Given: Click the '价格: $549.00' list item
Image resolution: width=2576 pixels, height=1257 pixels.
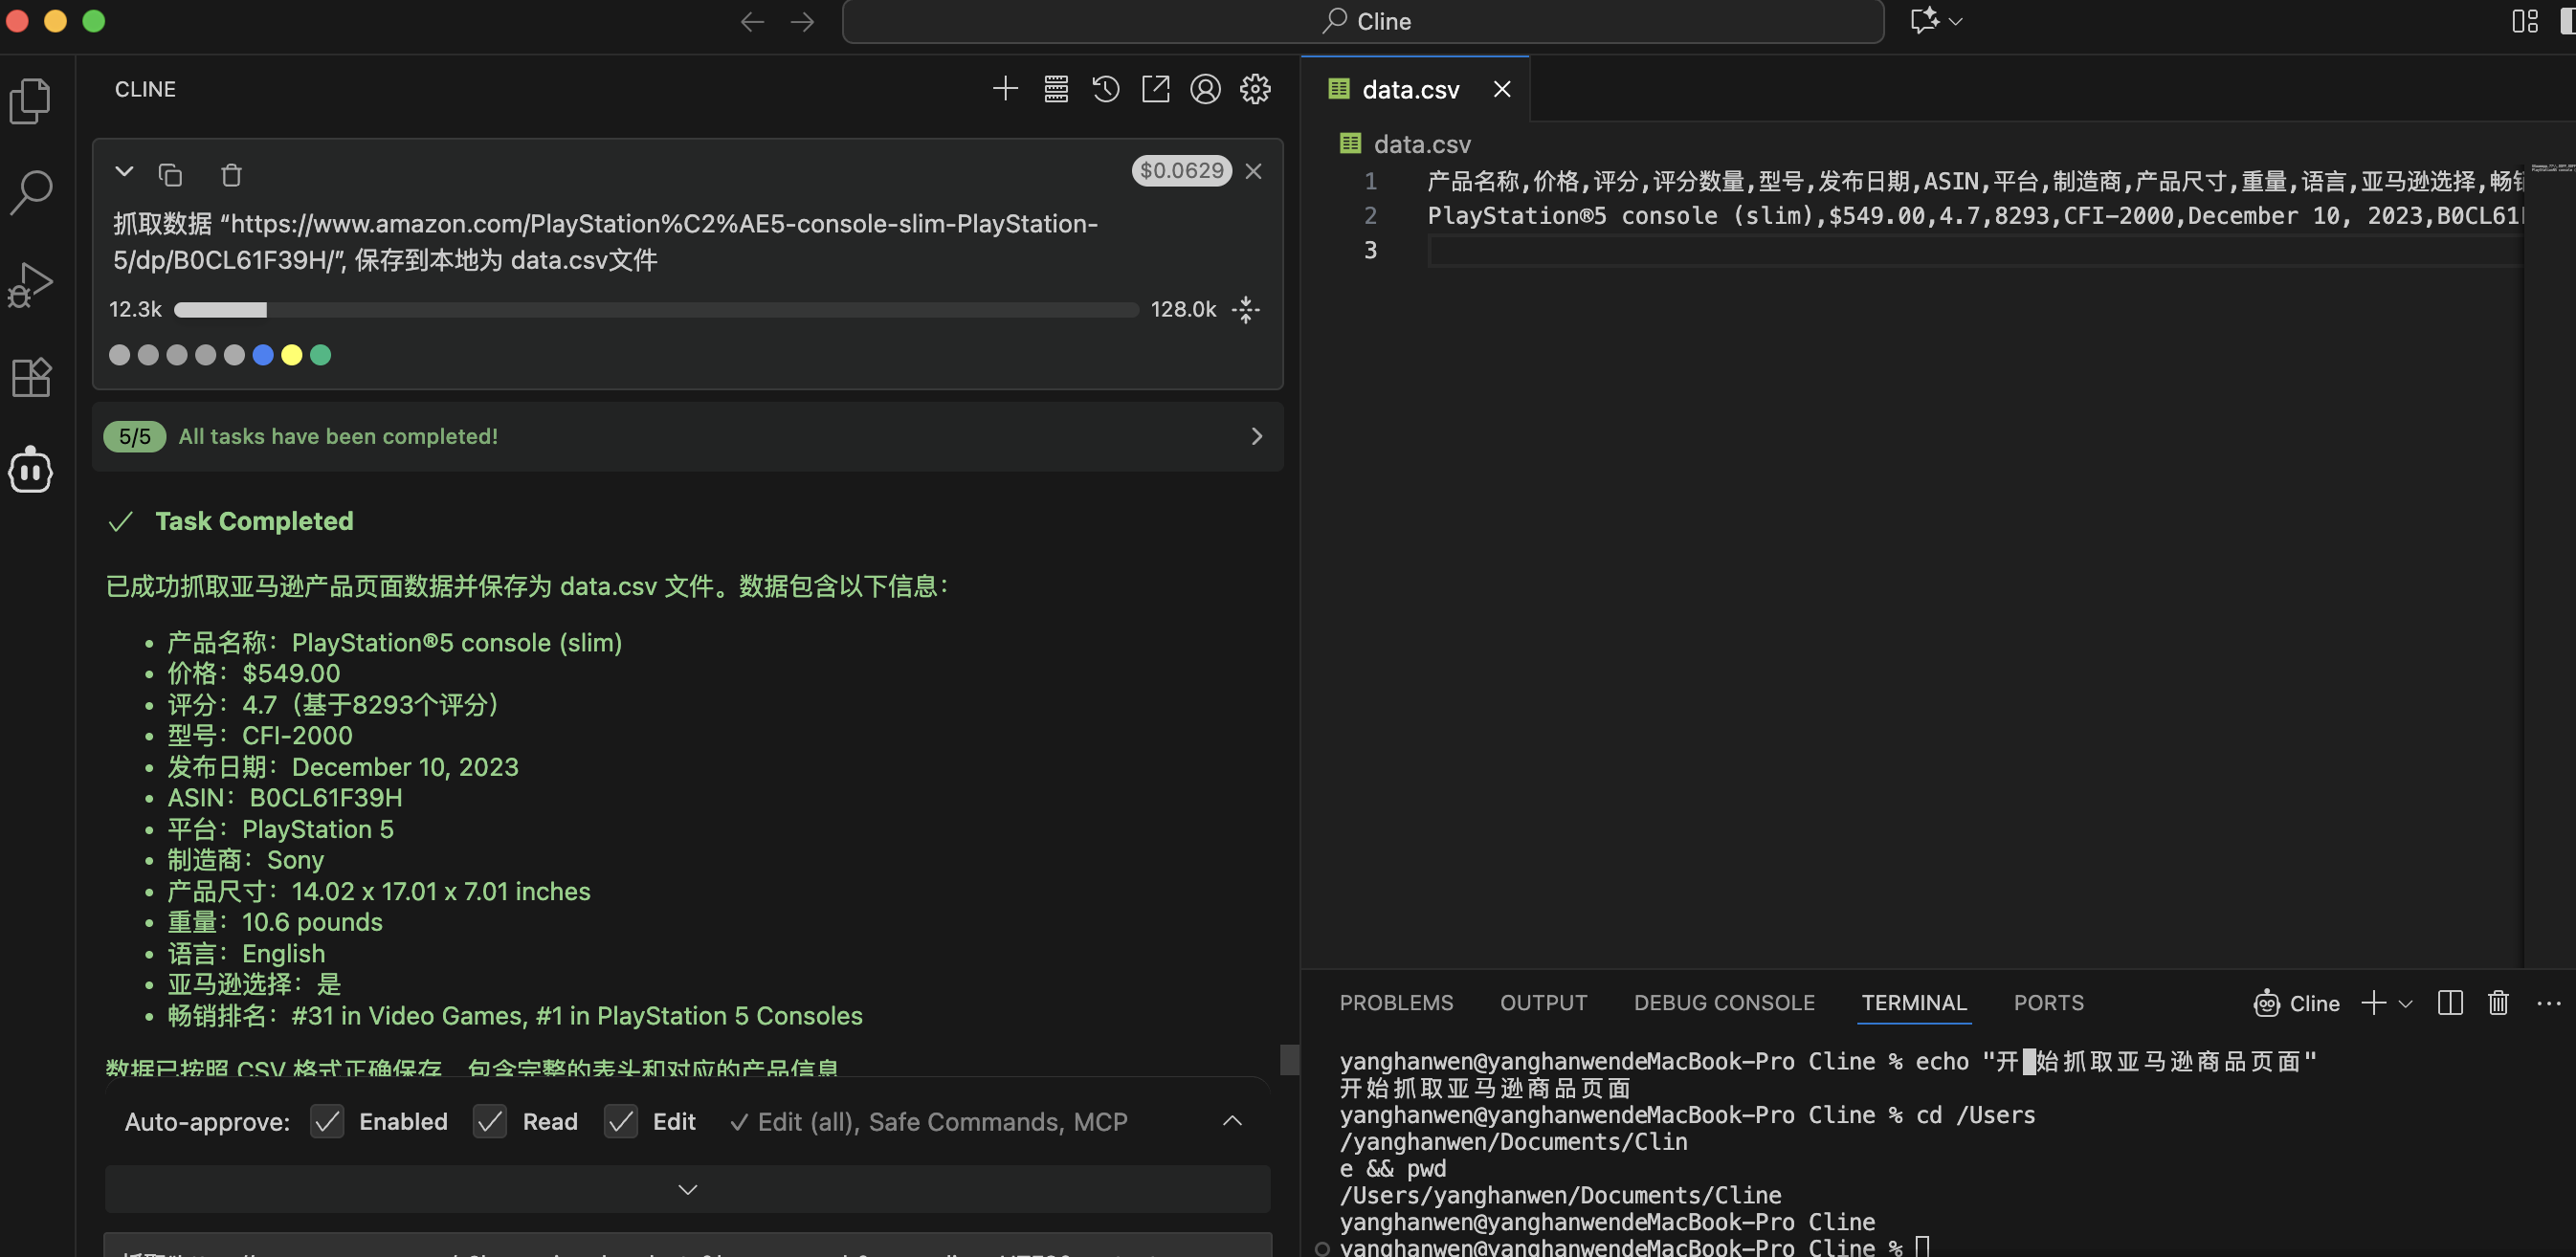Looking at the screenshot, I should tap(253, 673).
